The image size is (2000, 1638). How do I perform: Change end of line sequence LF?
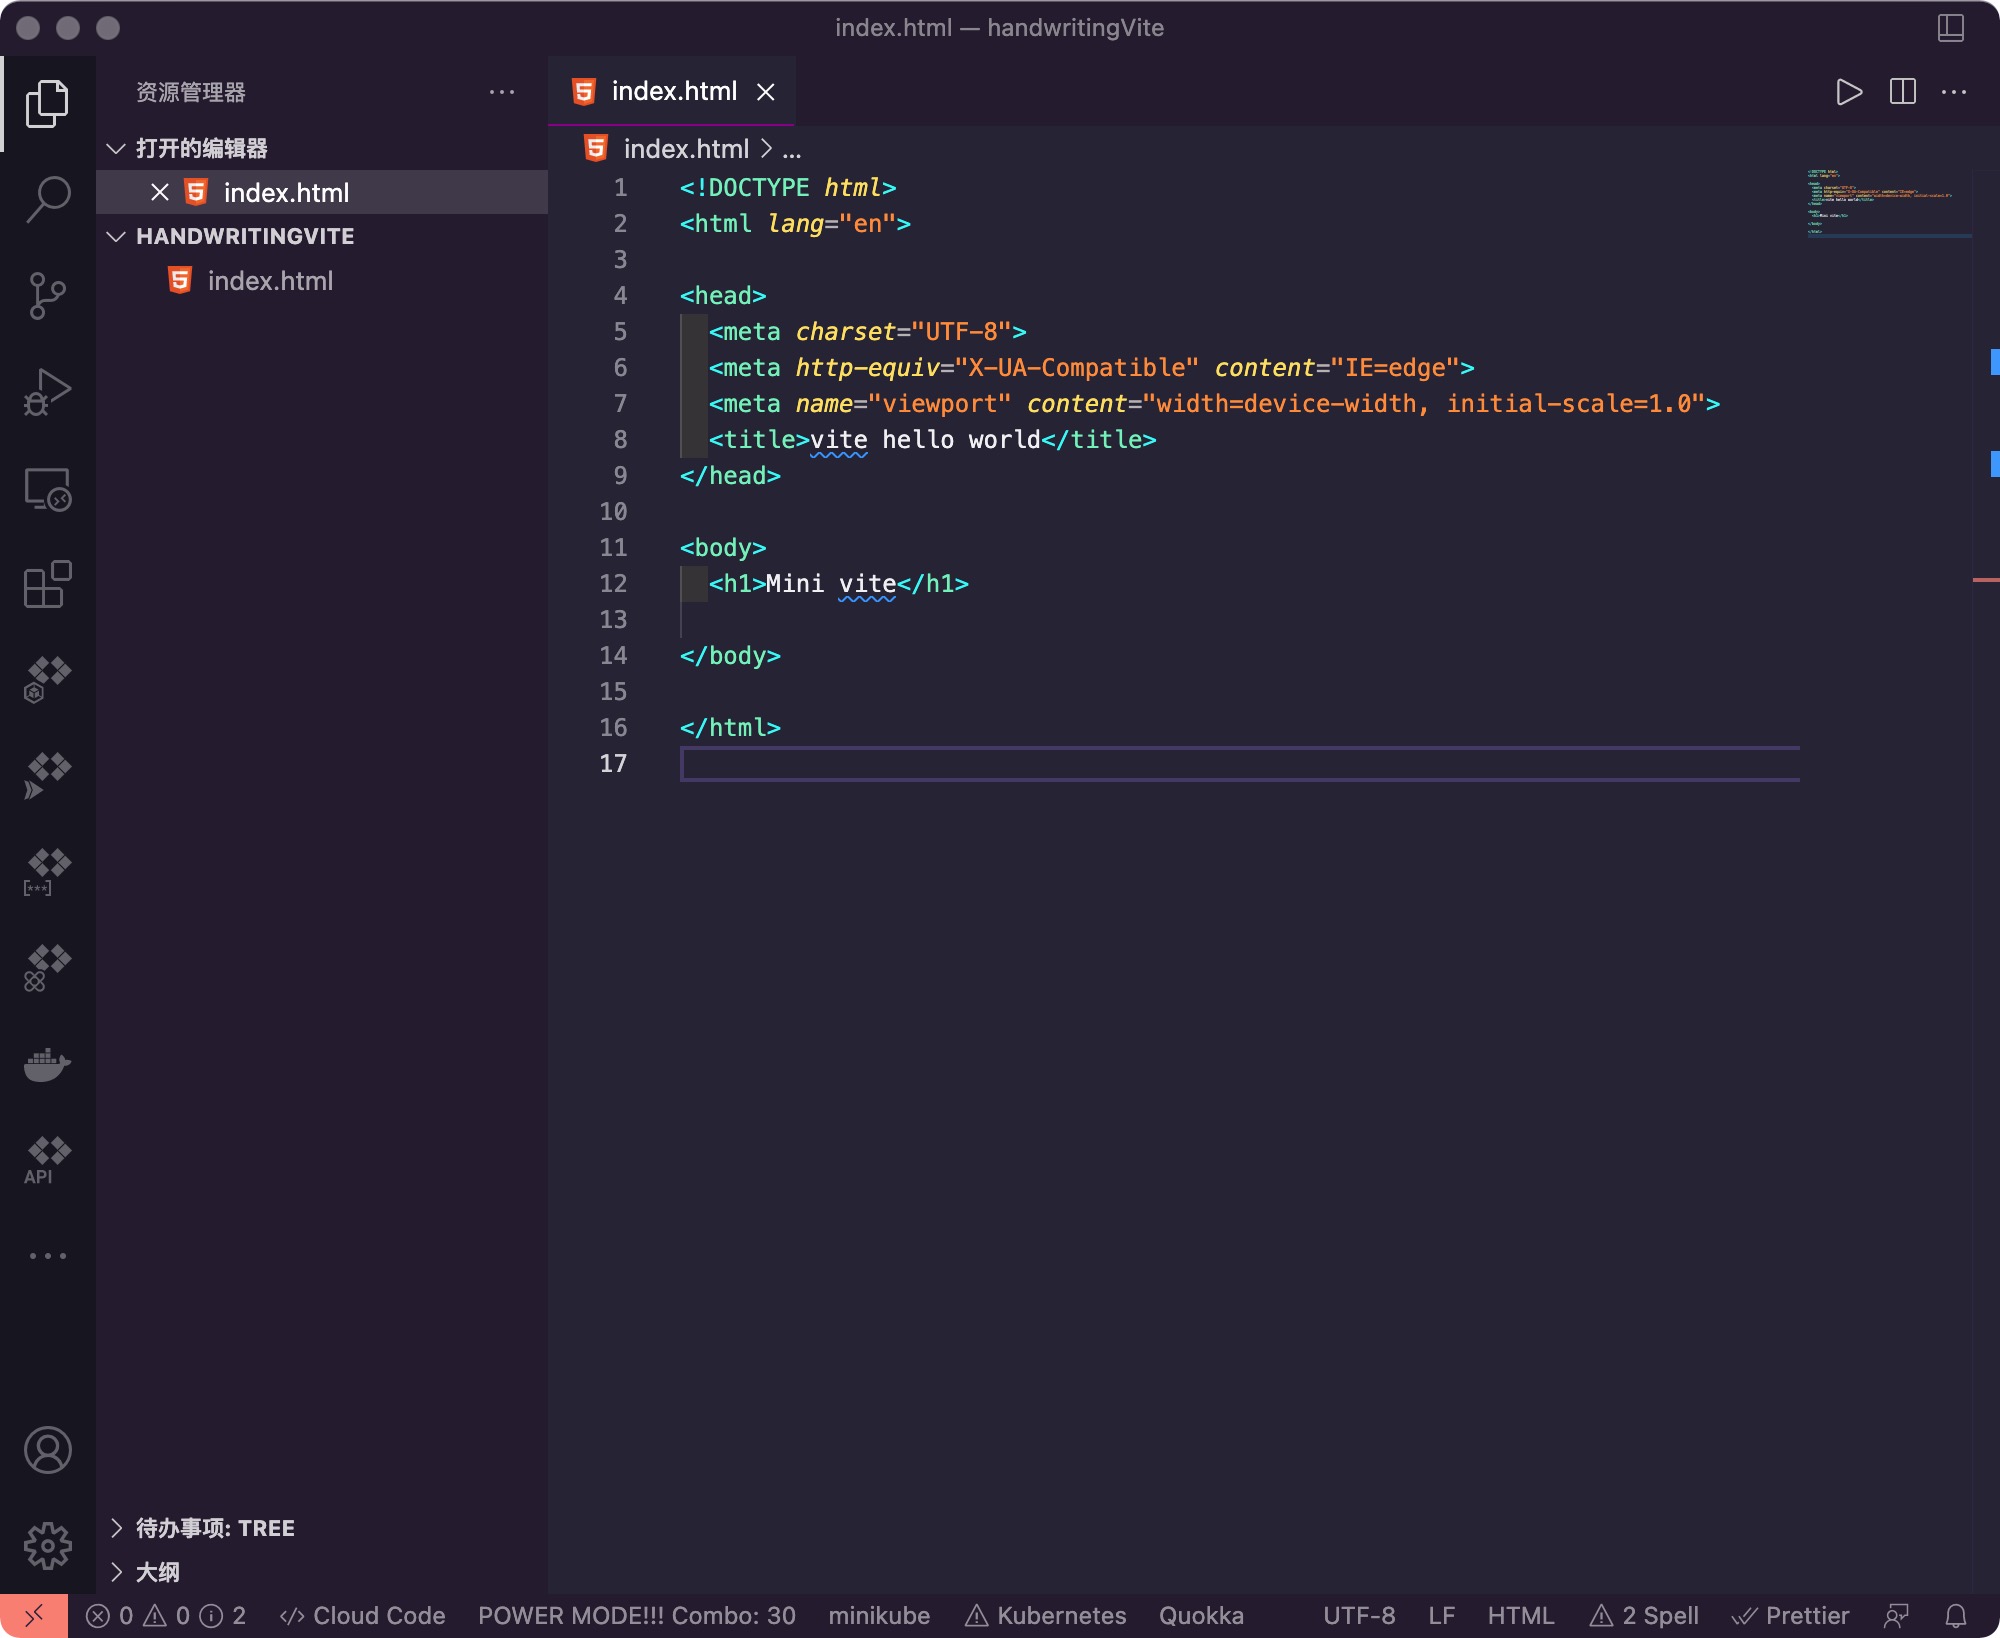click(x=1441, y=1615)
